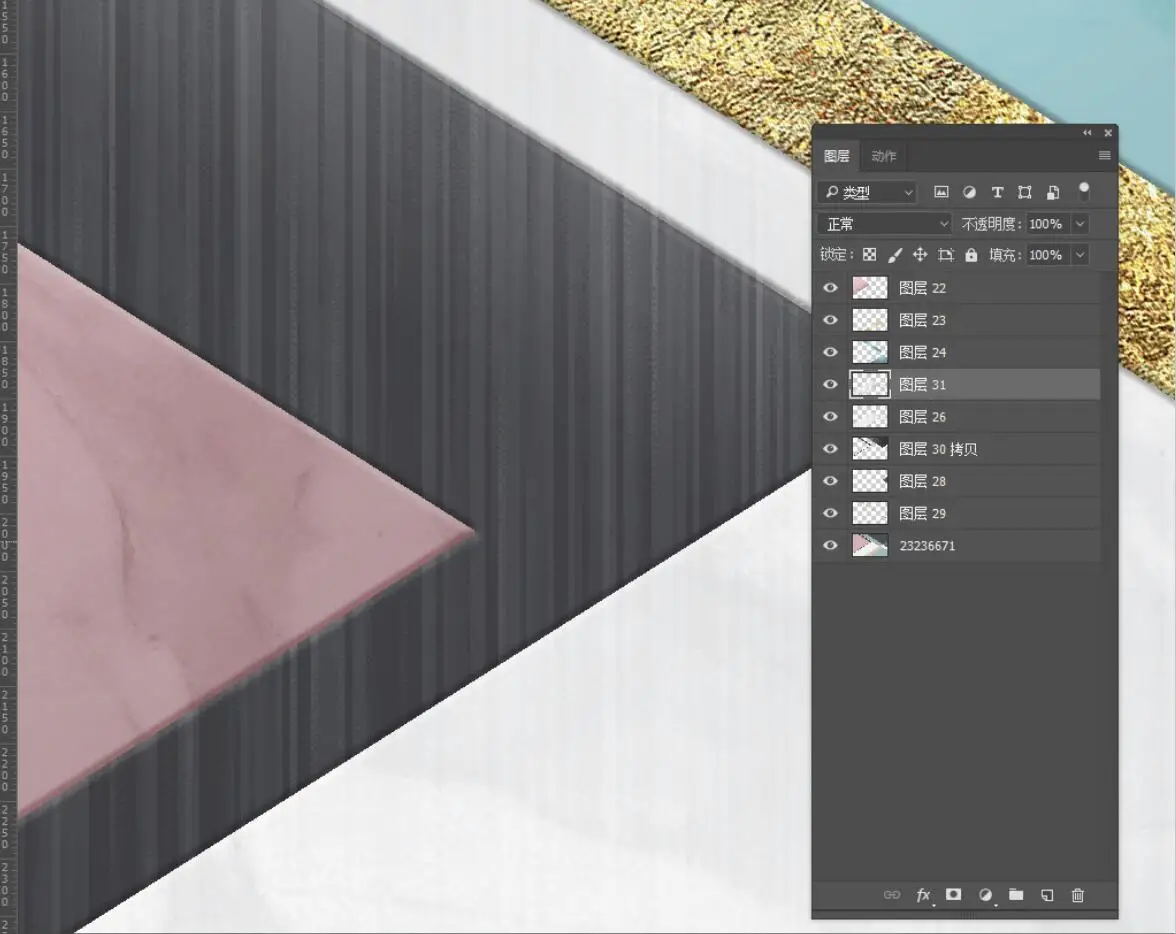The image size is (1176, 934).
Task: Filter layers by smart object icon
Action: 1053,192
